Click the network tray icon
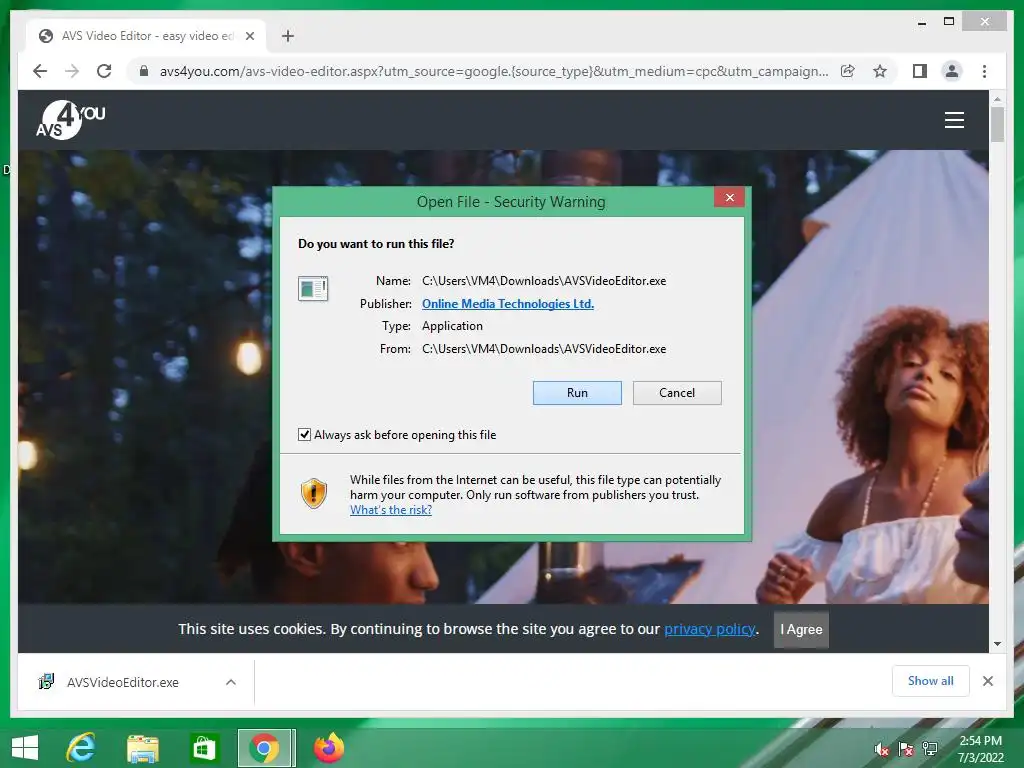This screenshot has width=1024, height=768. click(930, 749)
